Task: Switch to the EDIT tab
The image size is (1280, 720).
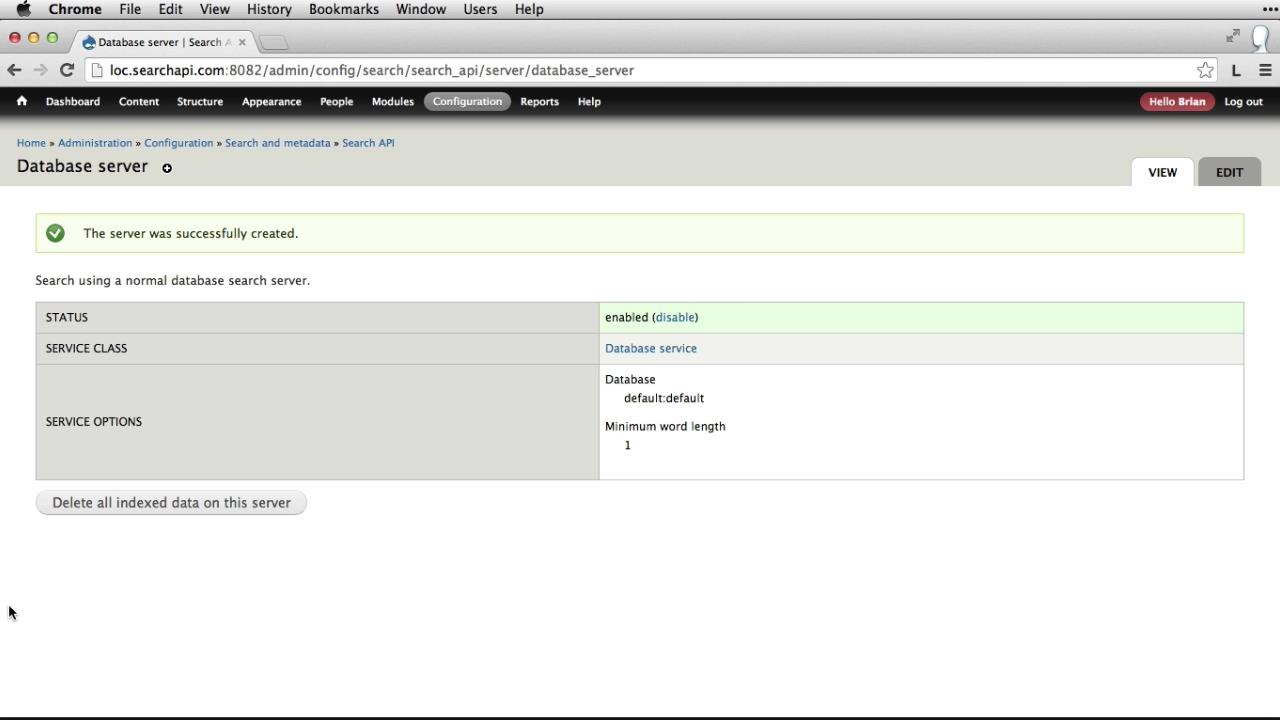Action: [x=1229, y=172]
